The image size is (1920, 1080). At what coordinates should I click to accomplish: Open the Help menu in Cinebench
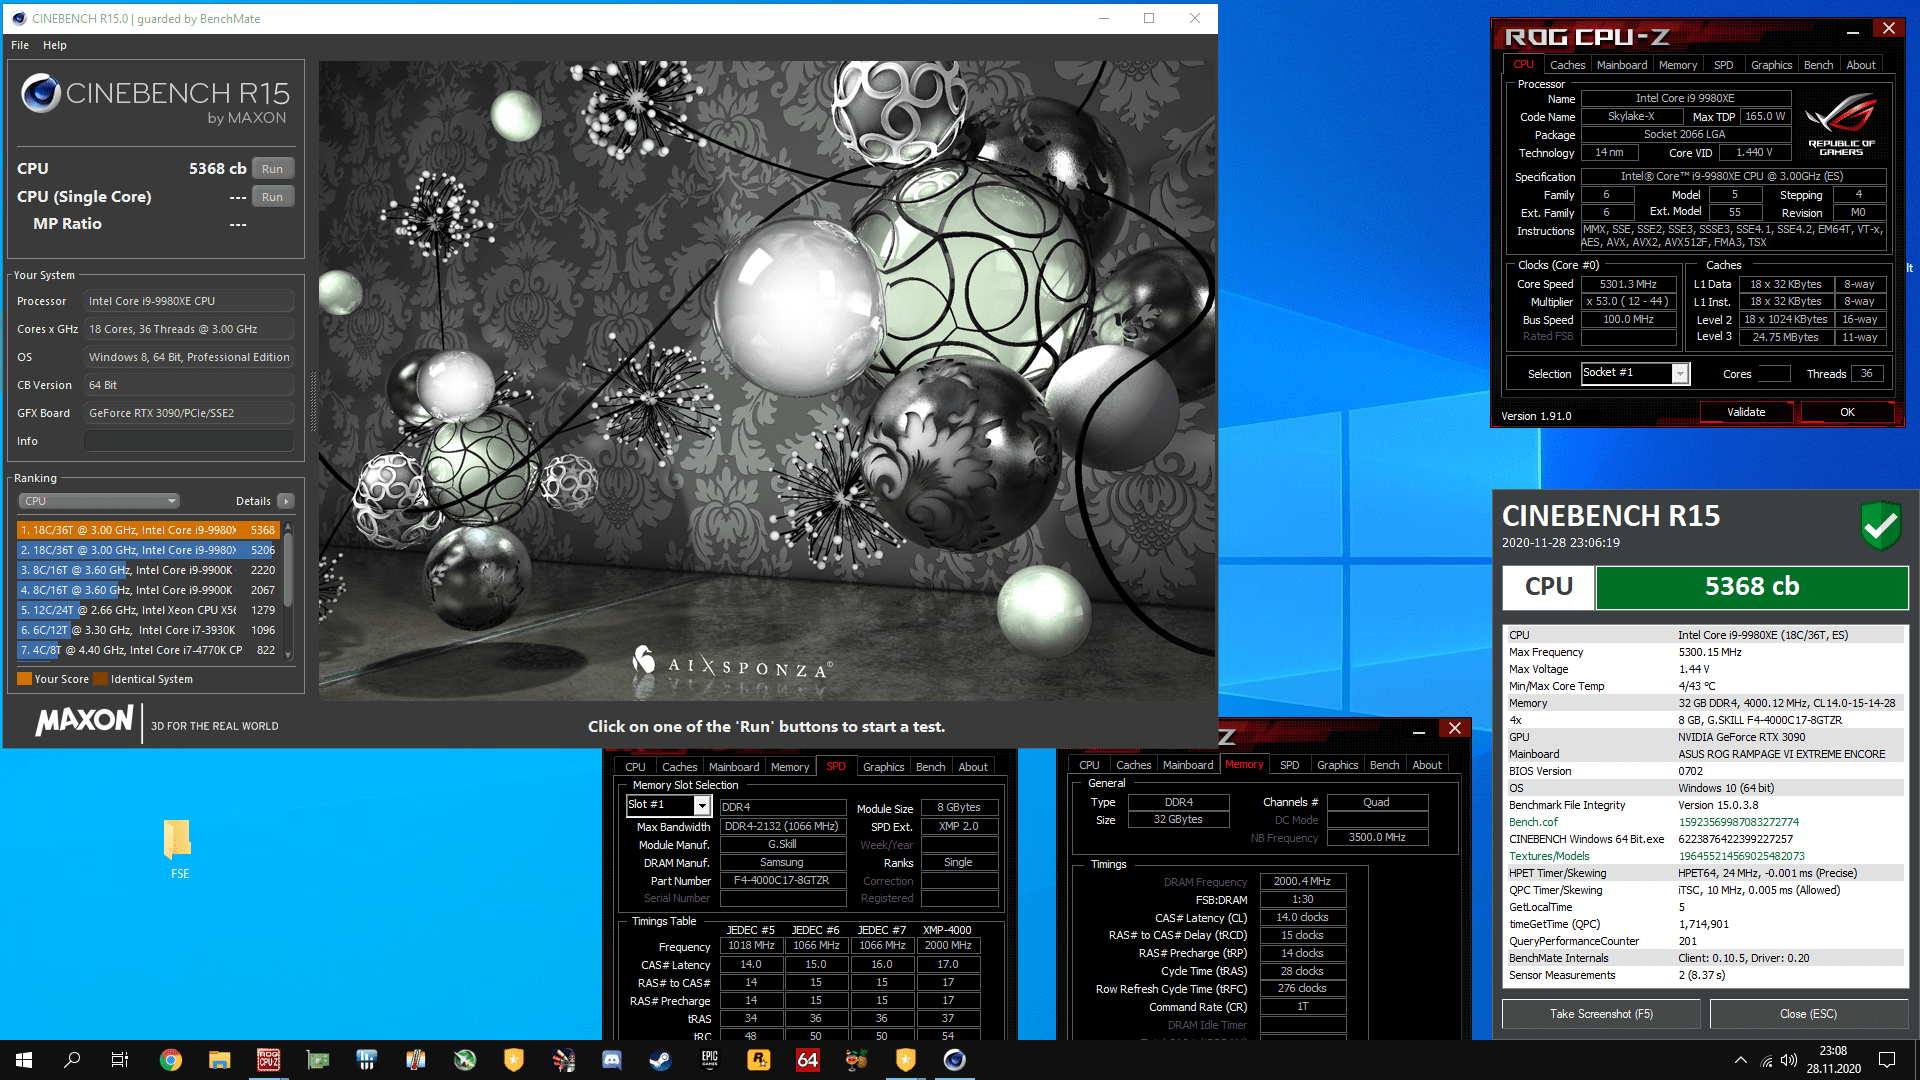(x=55, y=45)
